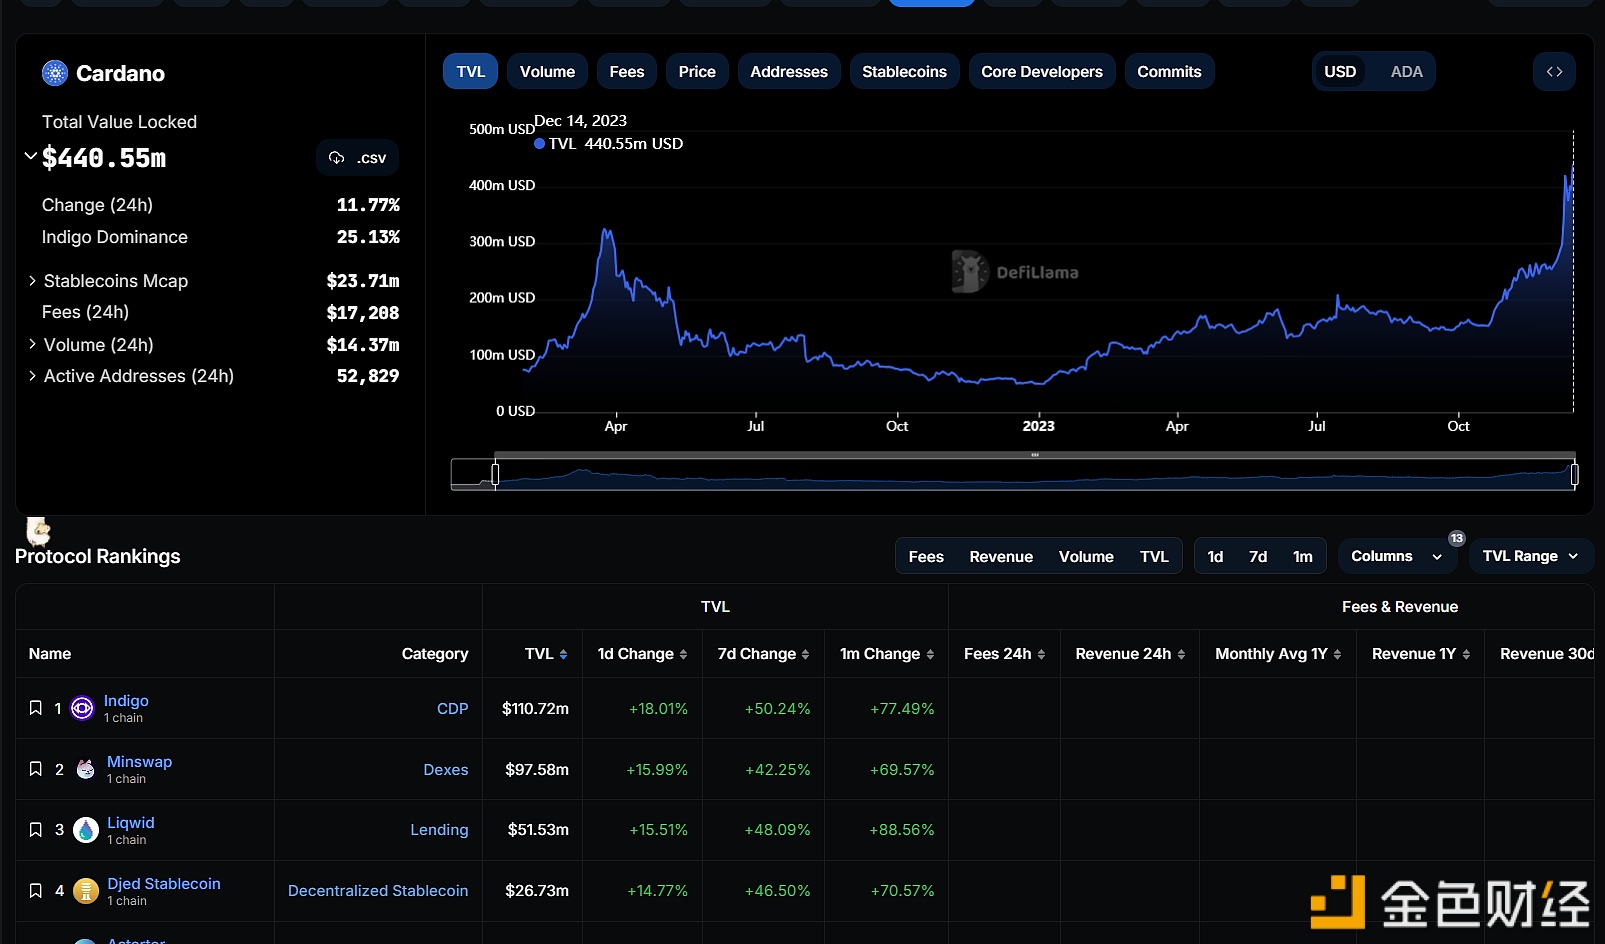Select the Volume rankings tab
The image size is (1605, 944).
[x=1086, y=557]
